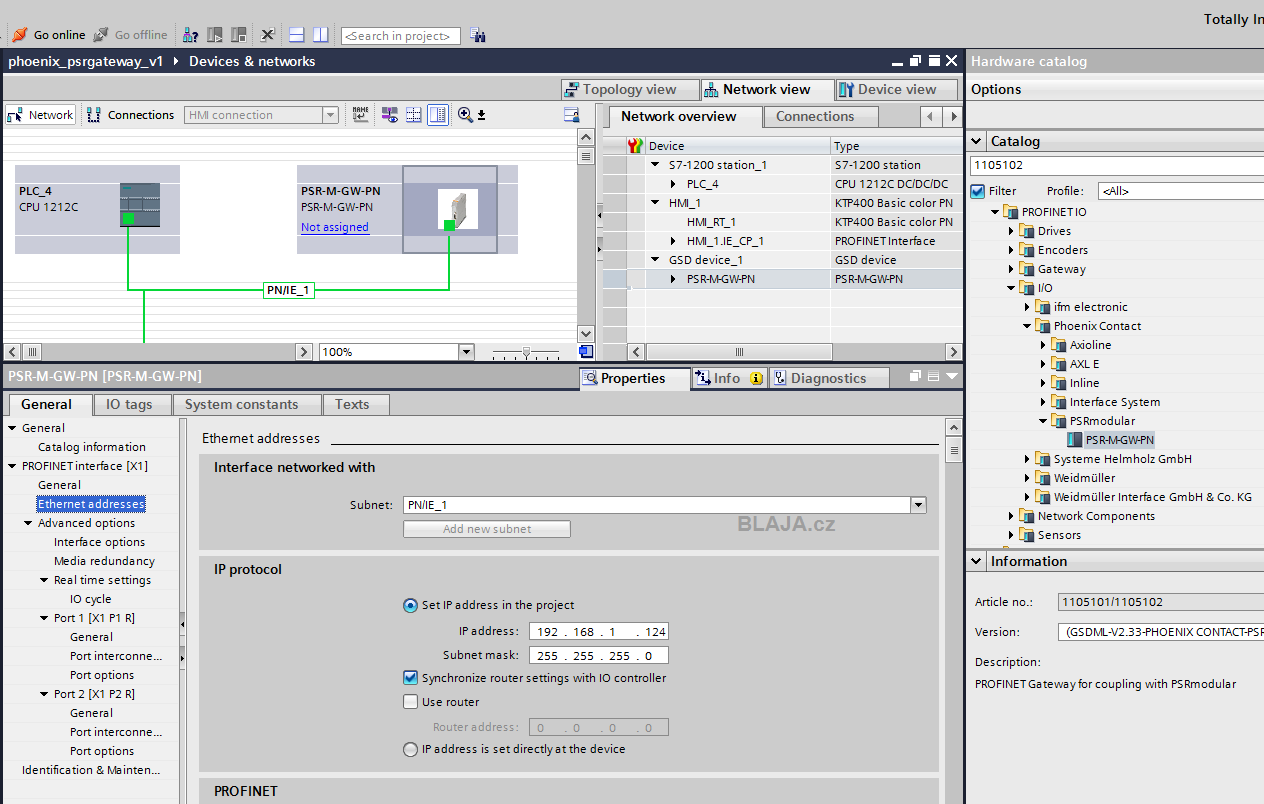Click the PROFINET IO folder icon in catalog
The width and height of the screenshot is (1264, 804).
coord(1011,212)
